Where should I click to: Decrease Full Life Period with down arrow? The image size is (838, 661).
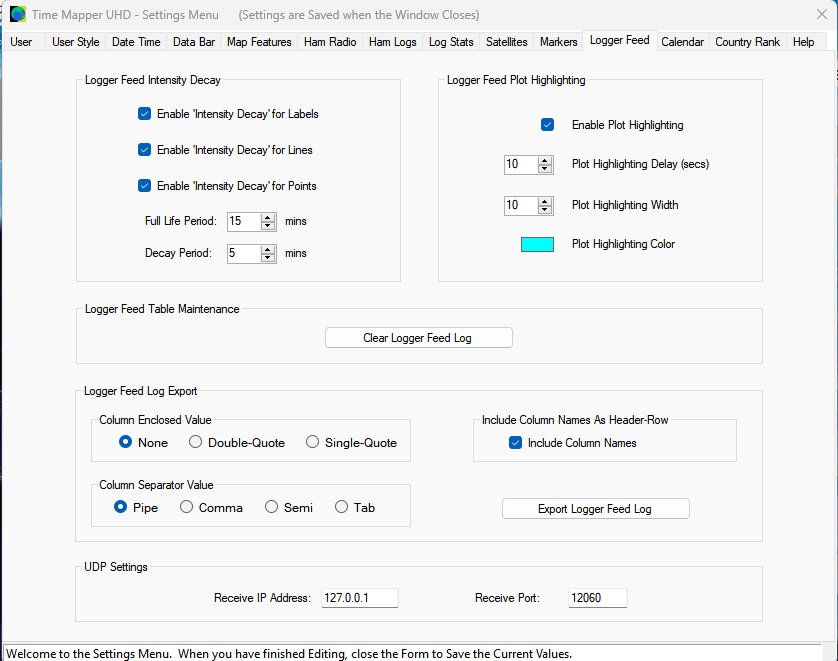coord(268,225)
